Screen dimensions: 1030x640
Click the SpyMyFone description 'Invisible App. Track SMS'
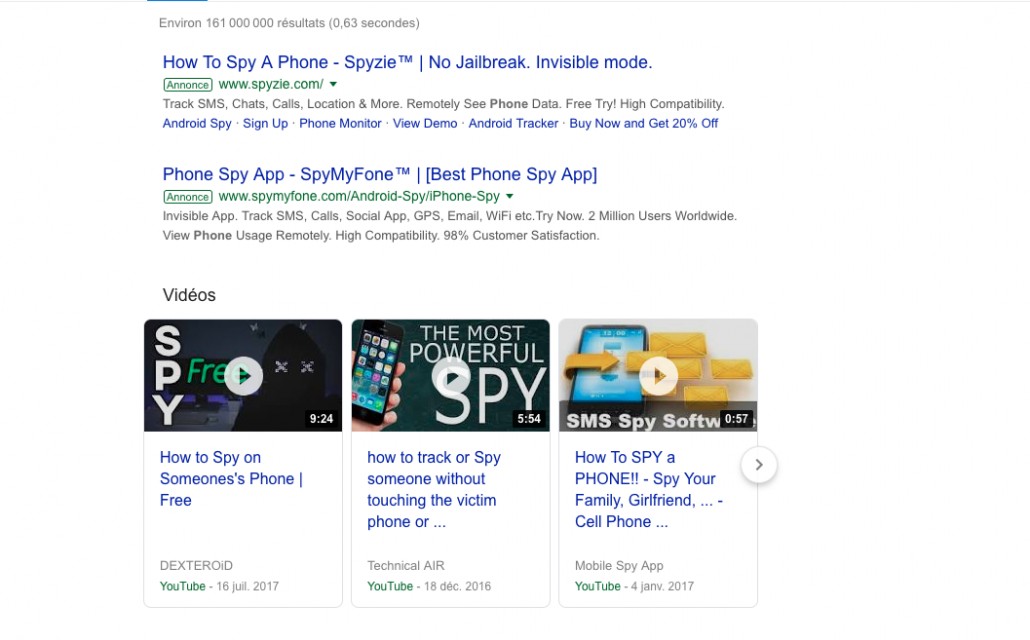click(450, 225)
